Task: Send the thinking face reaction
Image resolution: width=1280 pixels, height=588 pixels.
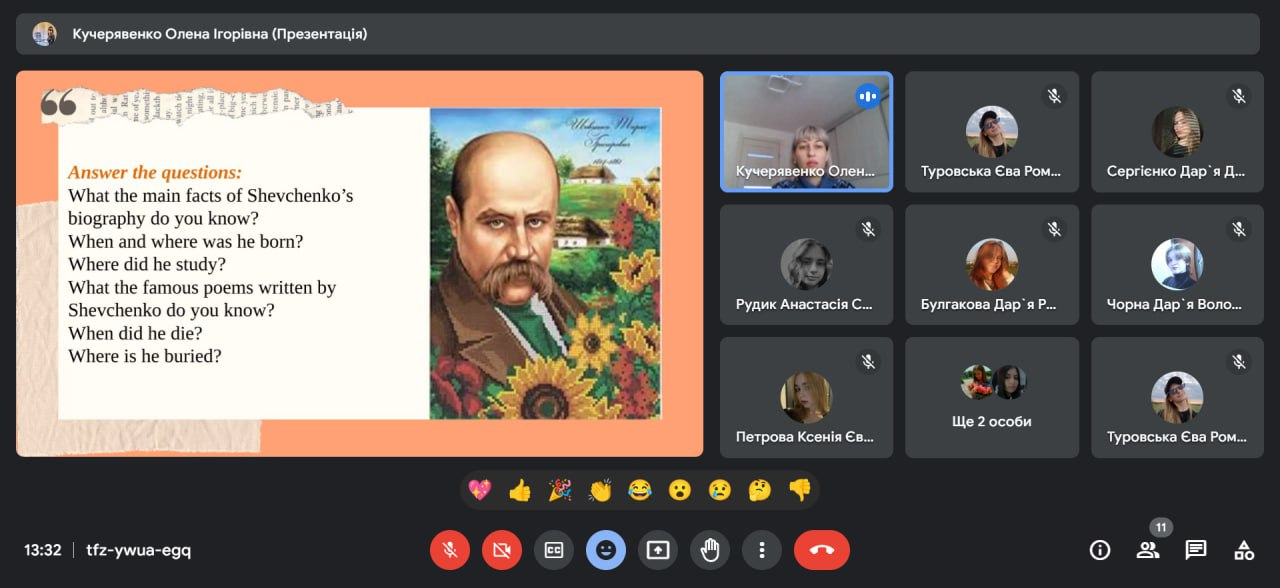Action: tap(760, 490)
